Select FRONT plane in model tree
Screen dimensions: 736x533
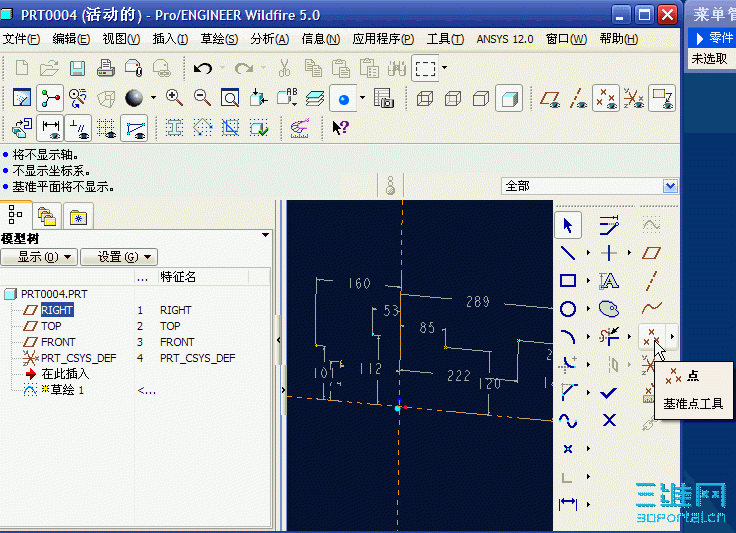[58, 342]
